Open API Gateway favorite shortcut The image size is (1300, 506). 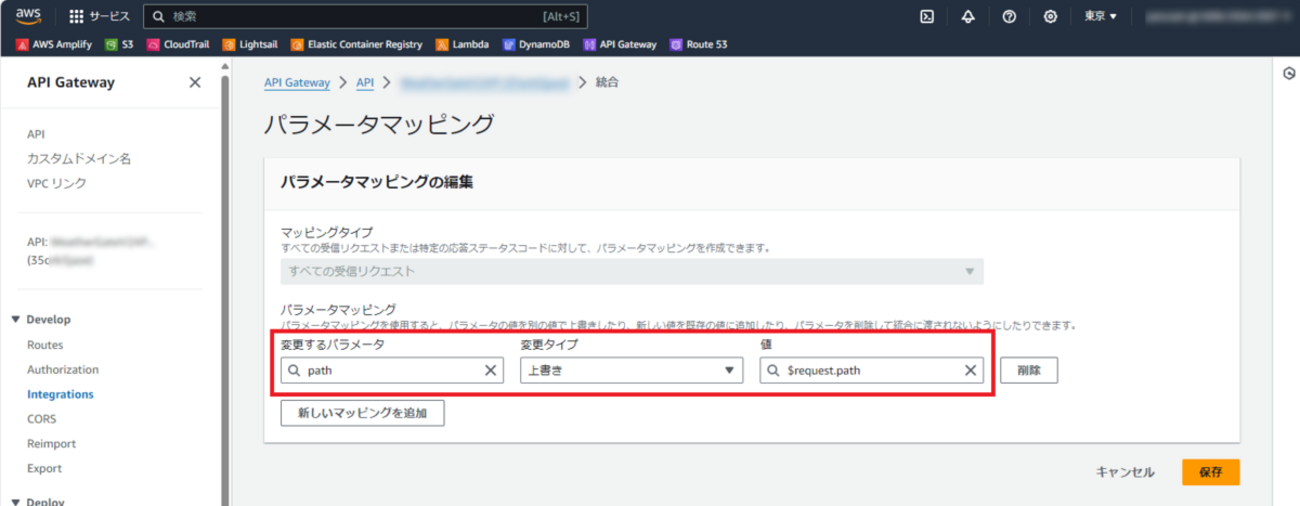click(x=620, y=44)
